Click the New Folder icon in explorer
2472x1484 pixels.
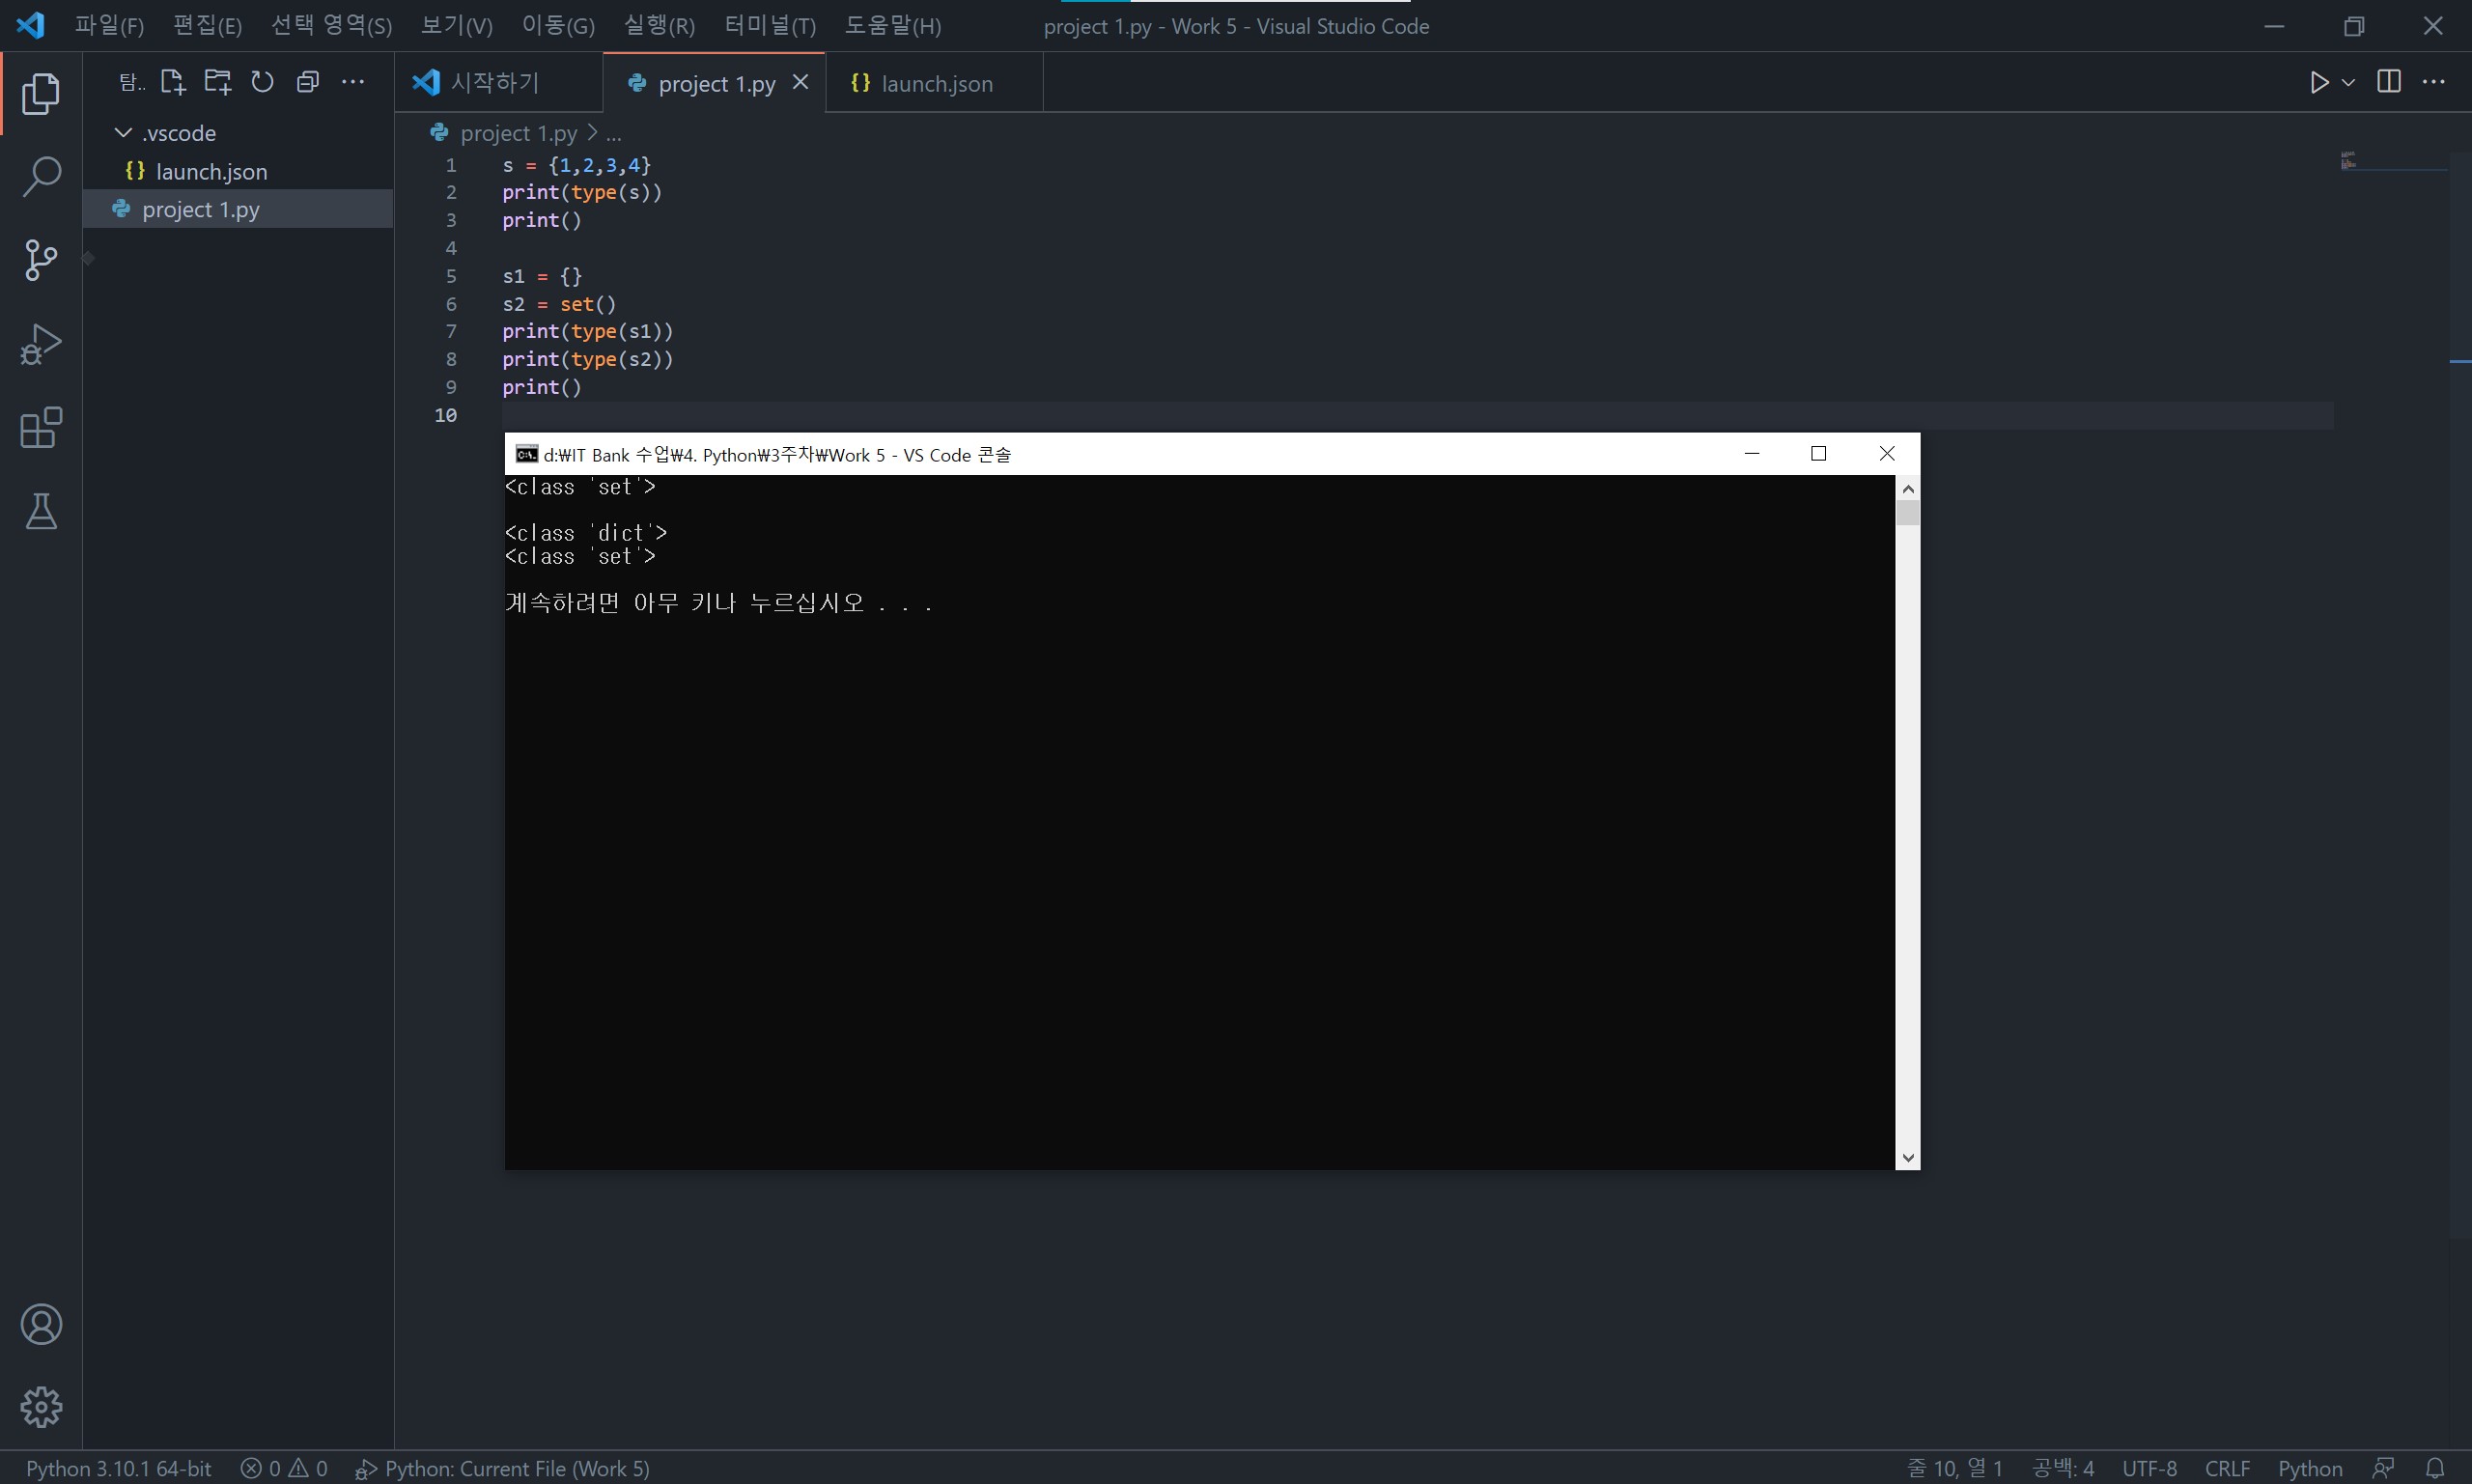click(218, 82)
